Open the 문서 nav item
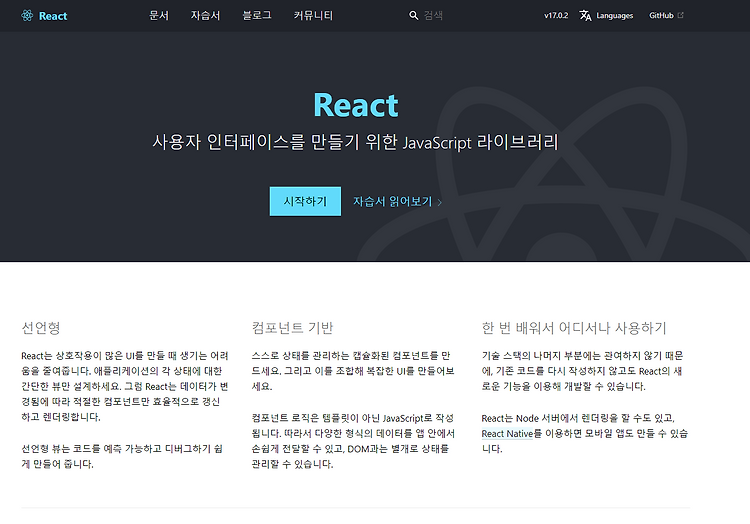This screenshot has width=750, height=524. 159,15
